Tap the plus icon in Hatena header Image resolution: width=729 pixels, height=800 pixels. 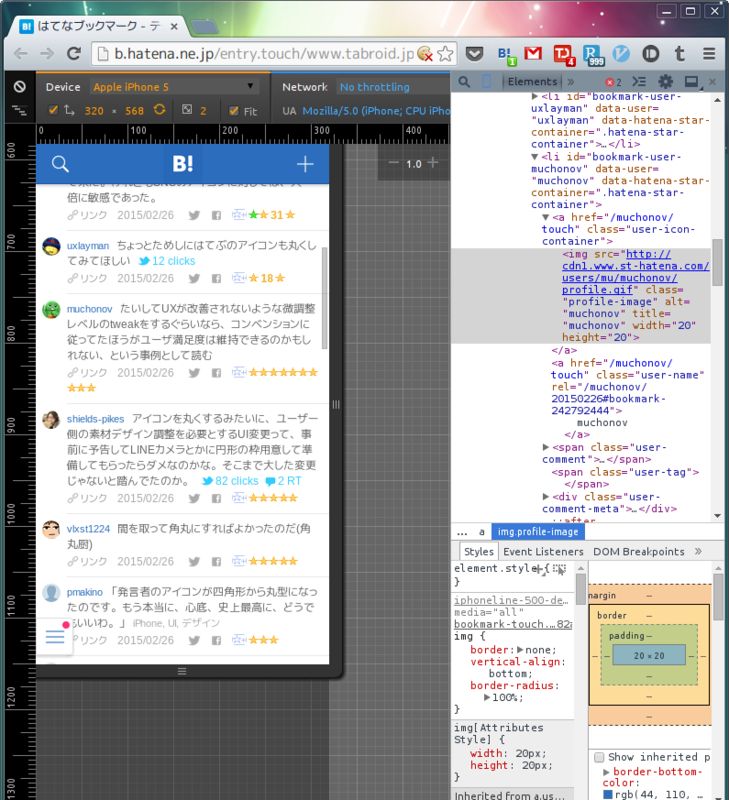click(x=305, y=164)
